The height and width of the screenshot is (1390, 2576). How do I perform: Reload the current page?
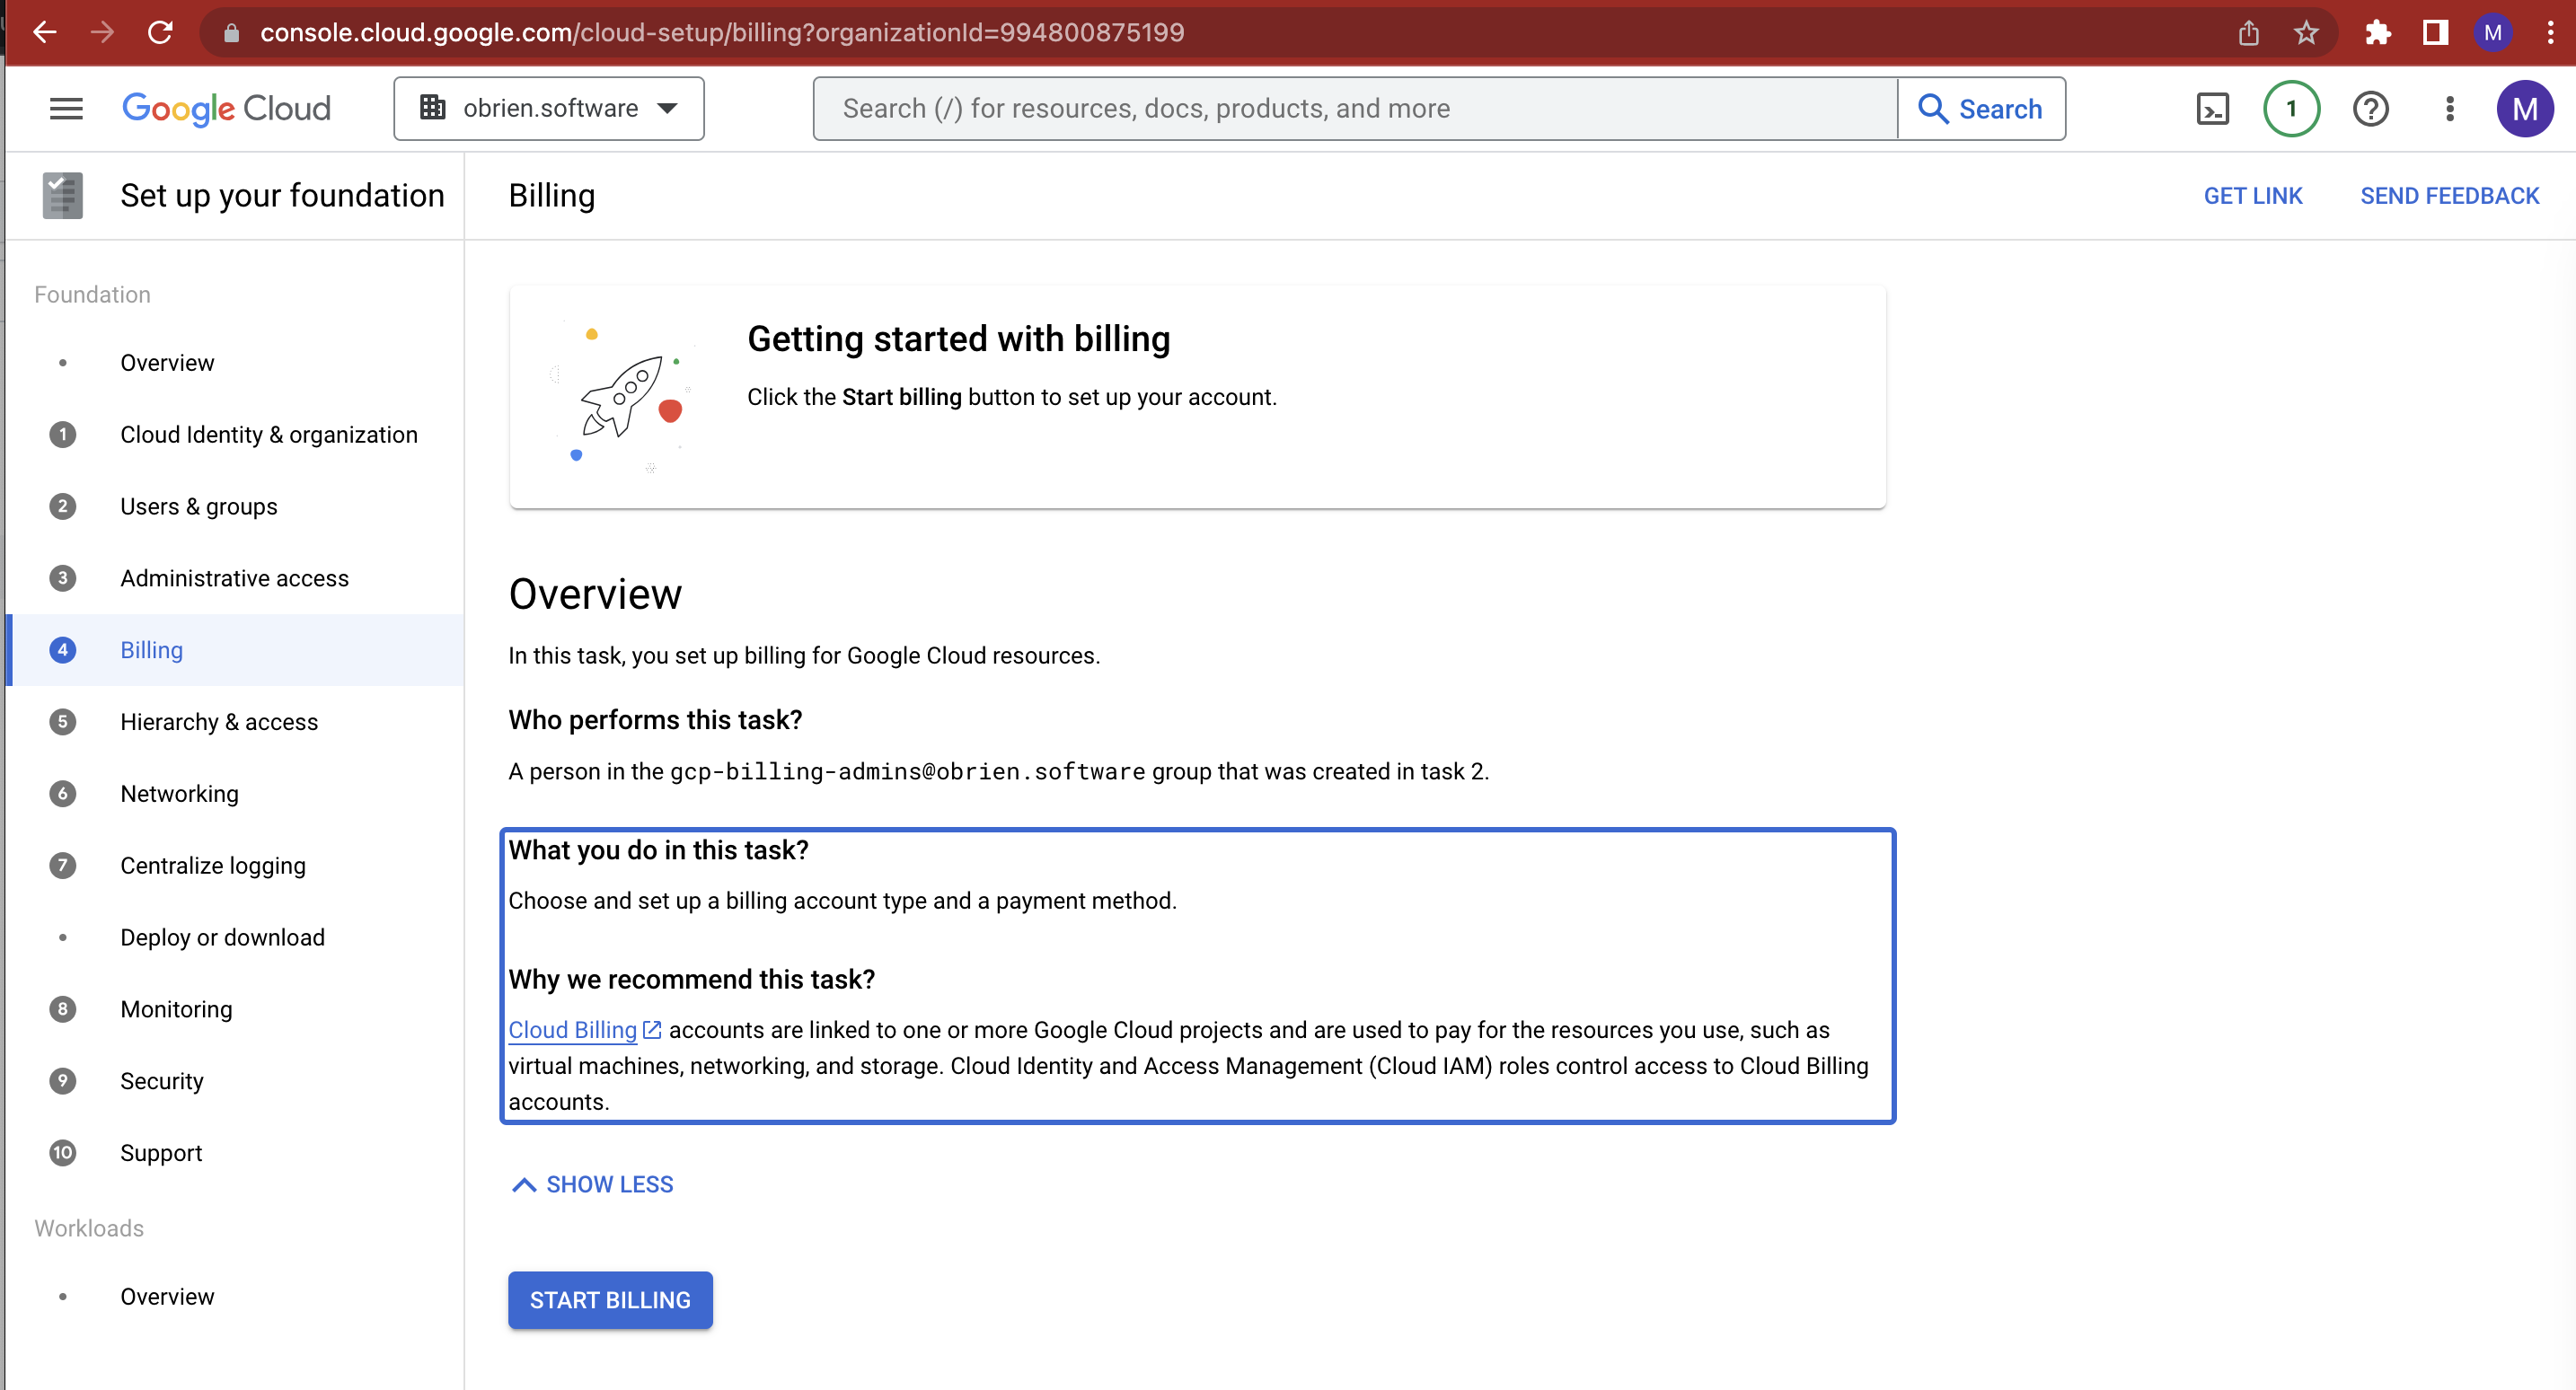click(x=161, y=32)
